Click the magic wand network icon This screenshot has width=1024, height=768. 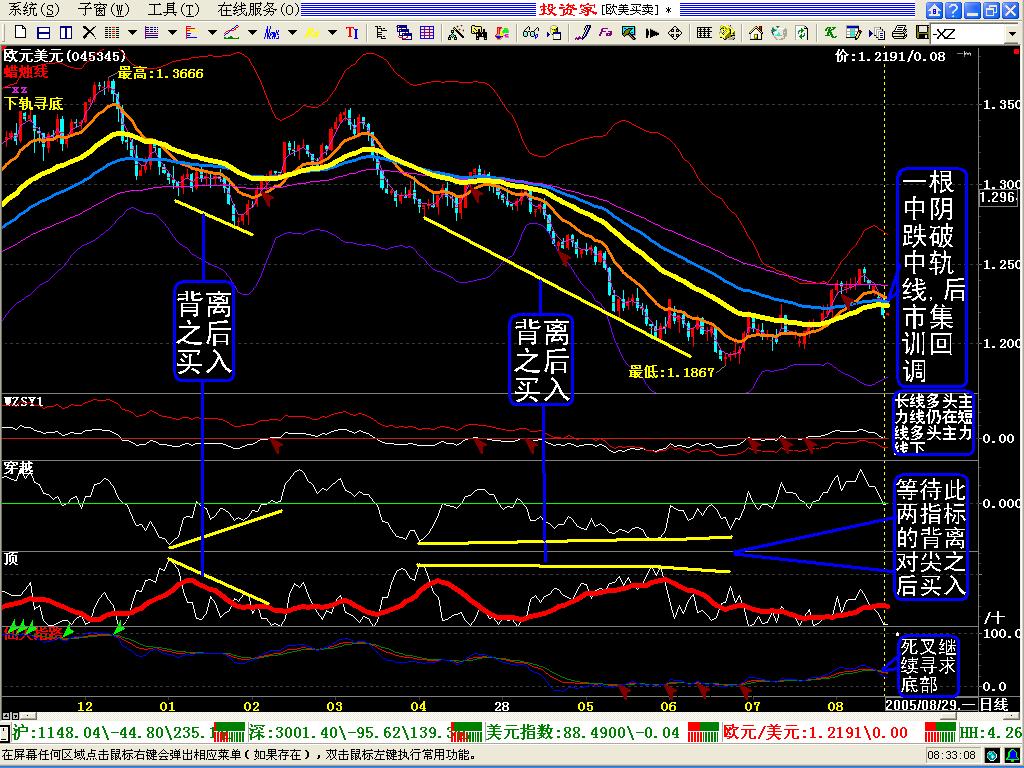coord(456,33)
